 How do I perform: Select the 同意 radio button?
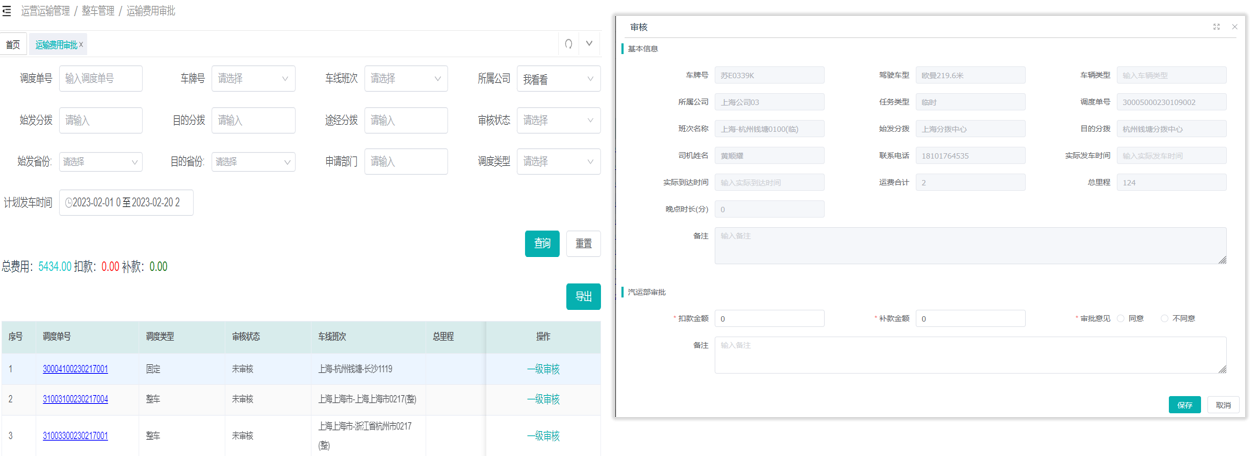[x=1121, y=318]
